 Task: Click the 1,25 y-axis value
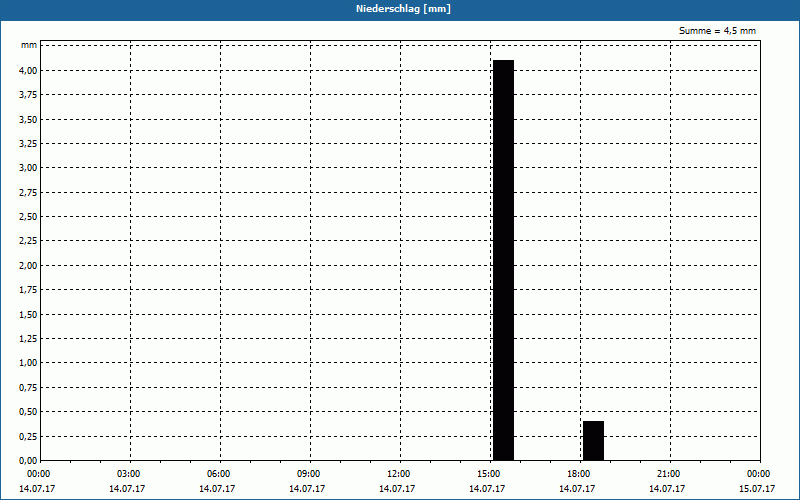pyautogui.click(x=28, y=338)
